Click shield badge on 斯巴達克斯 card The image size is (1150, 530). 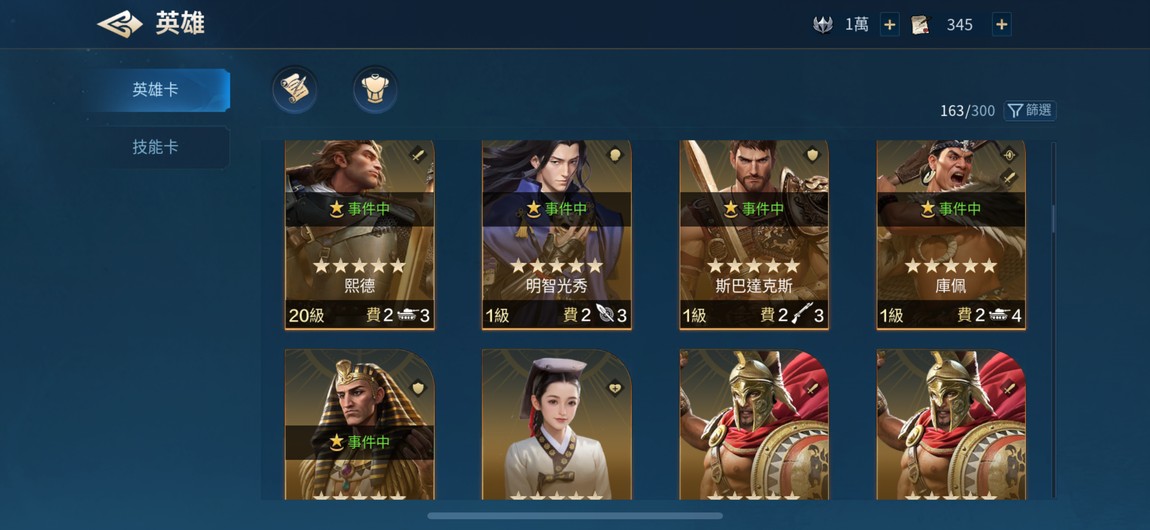click(812, 155)
